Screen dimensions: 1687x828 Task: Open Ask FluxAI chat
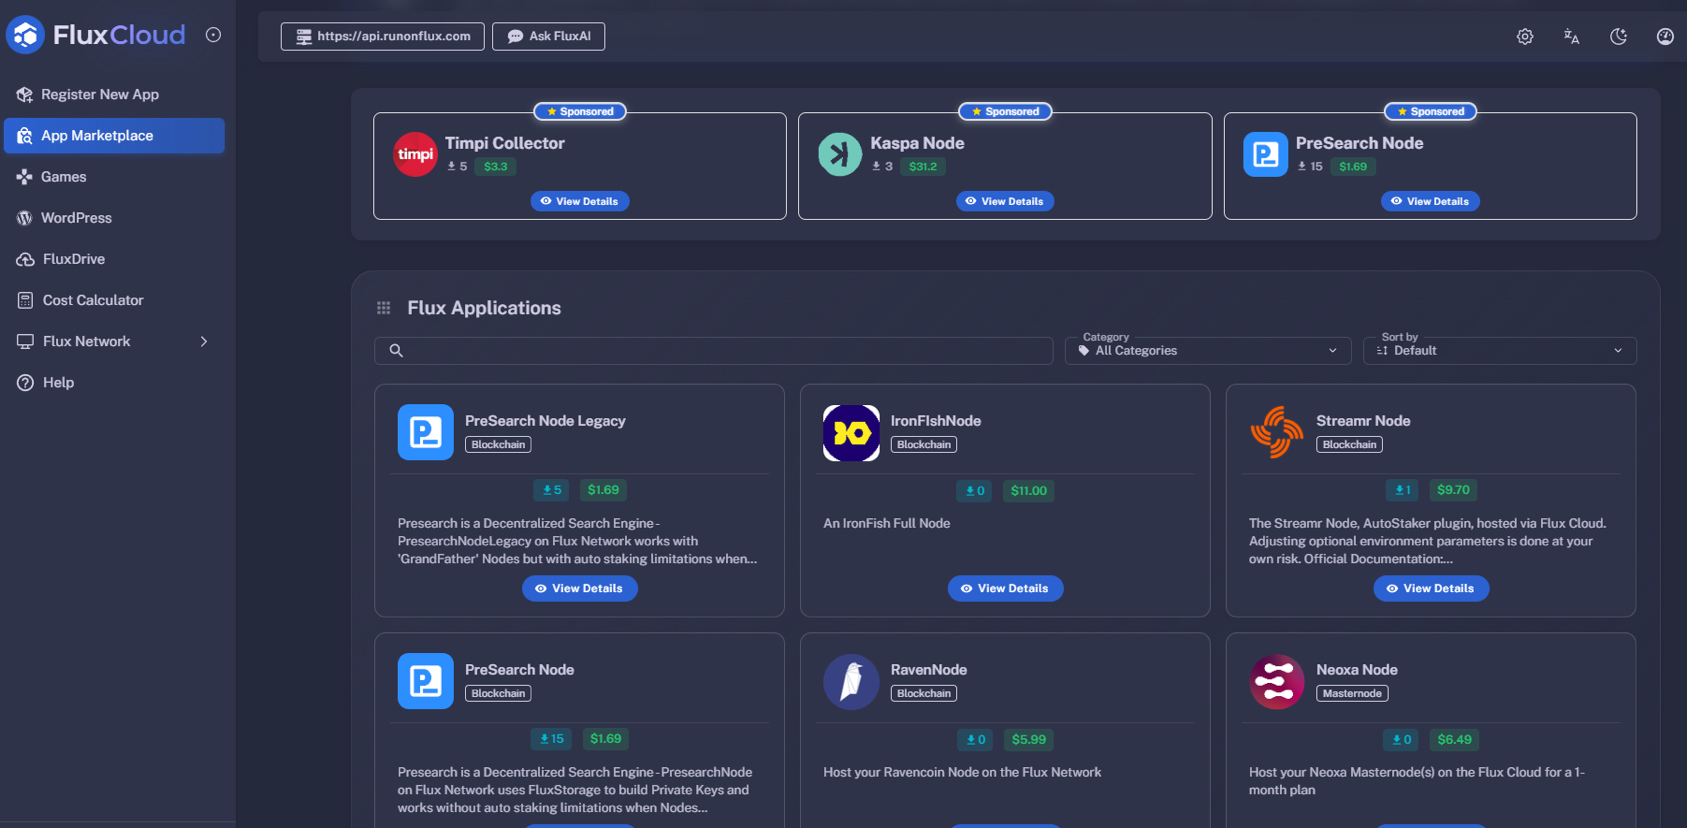[x=548, y=36]
